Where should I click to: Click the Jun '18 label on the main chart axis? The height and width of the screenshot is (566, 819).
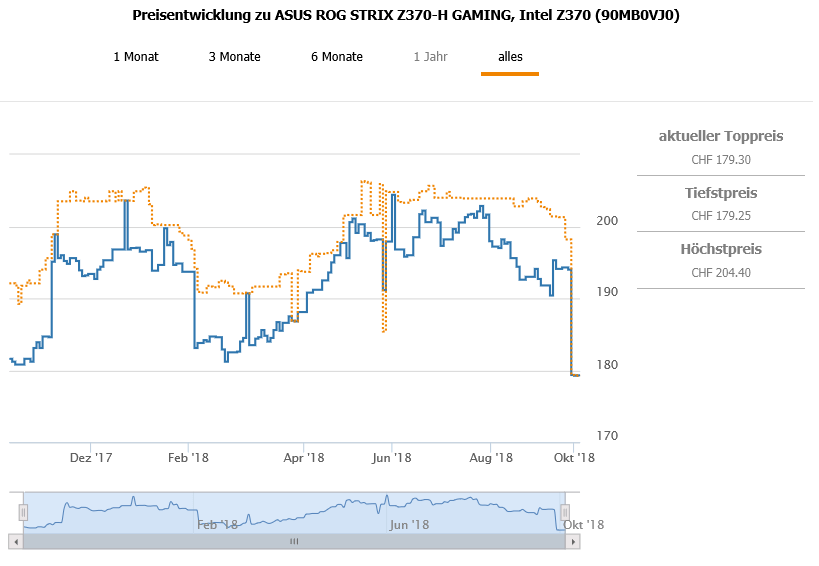[391, 458]
